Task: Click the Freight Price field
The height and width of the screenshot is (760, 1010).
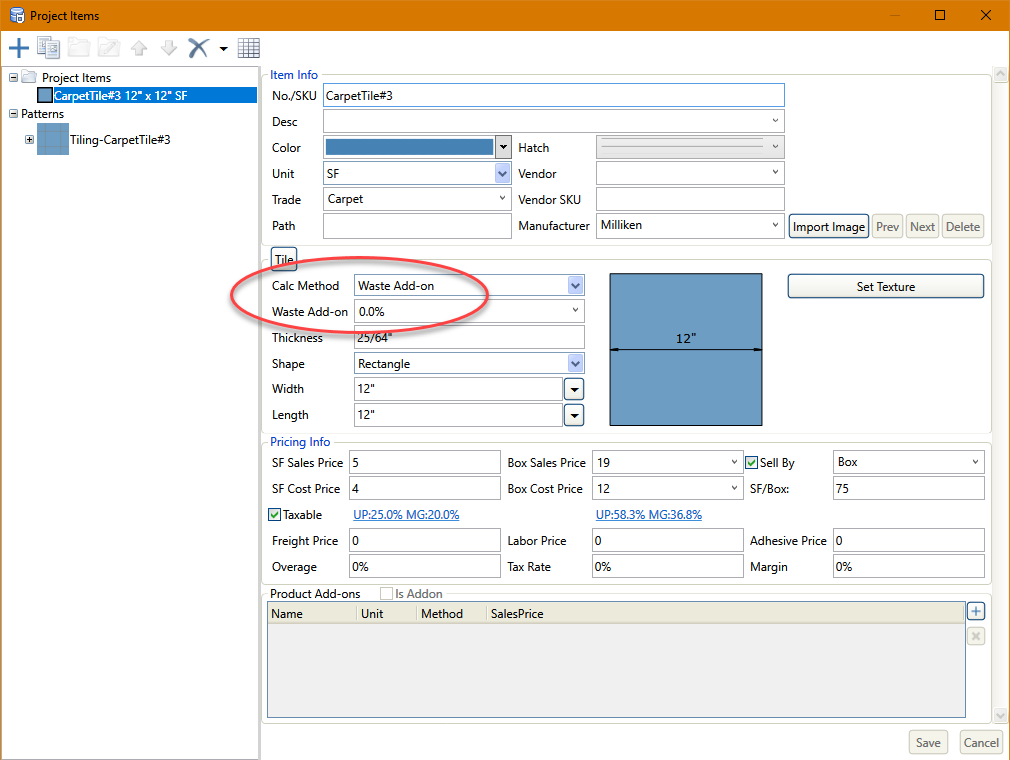Action: click(x=424, y=540)
